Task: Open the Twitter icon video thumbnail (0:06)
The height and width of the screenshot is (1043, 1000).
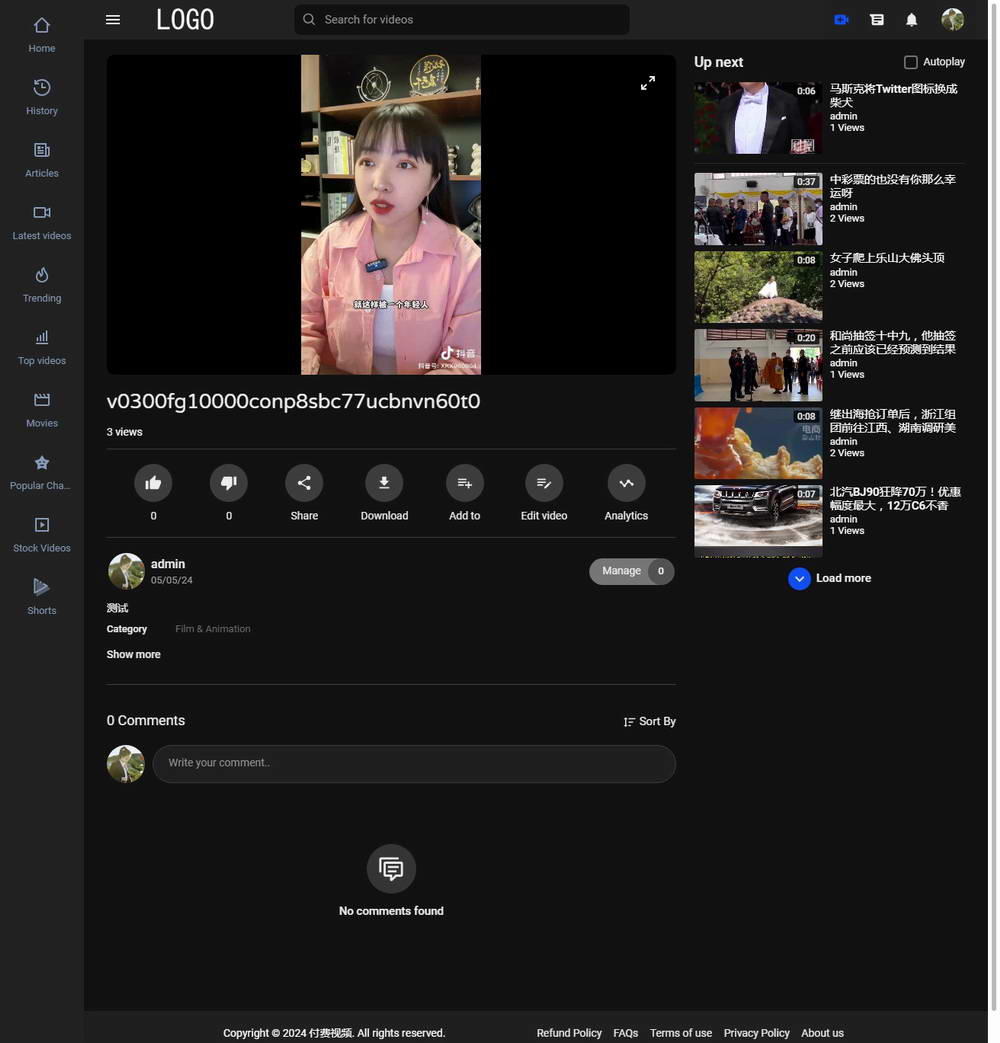Action: coord(758,118)
